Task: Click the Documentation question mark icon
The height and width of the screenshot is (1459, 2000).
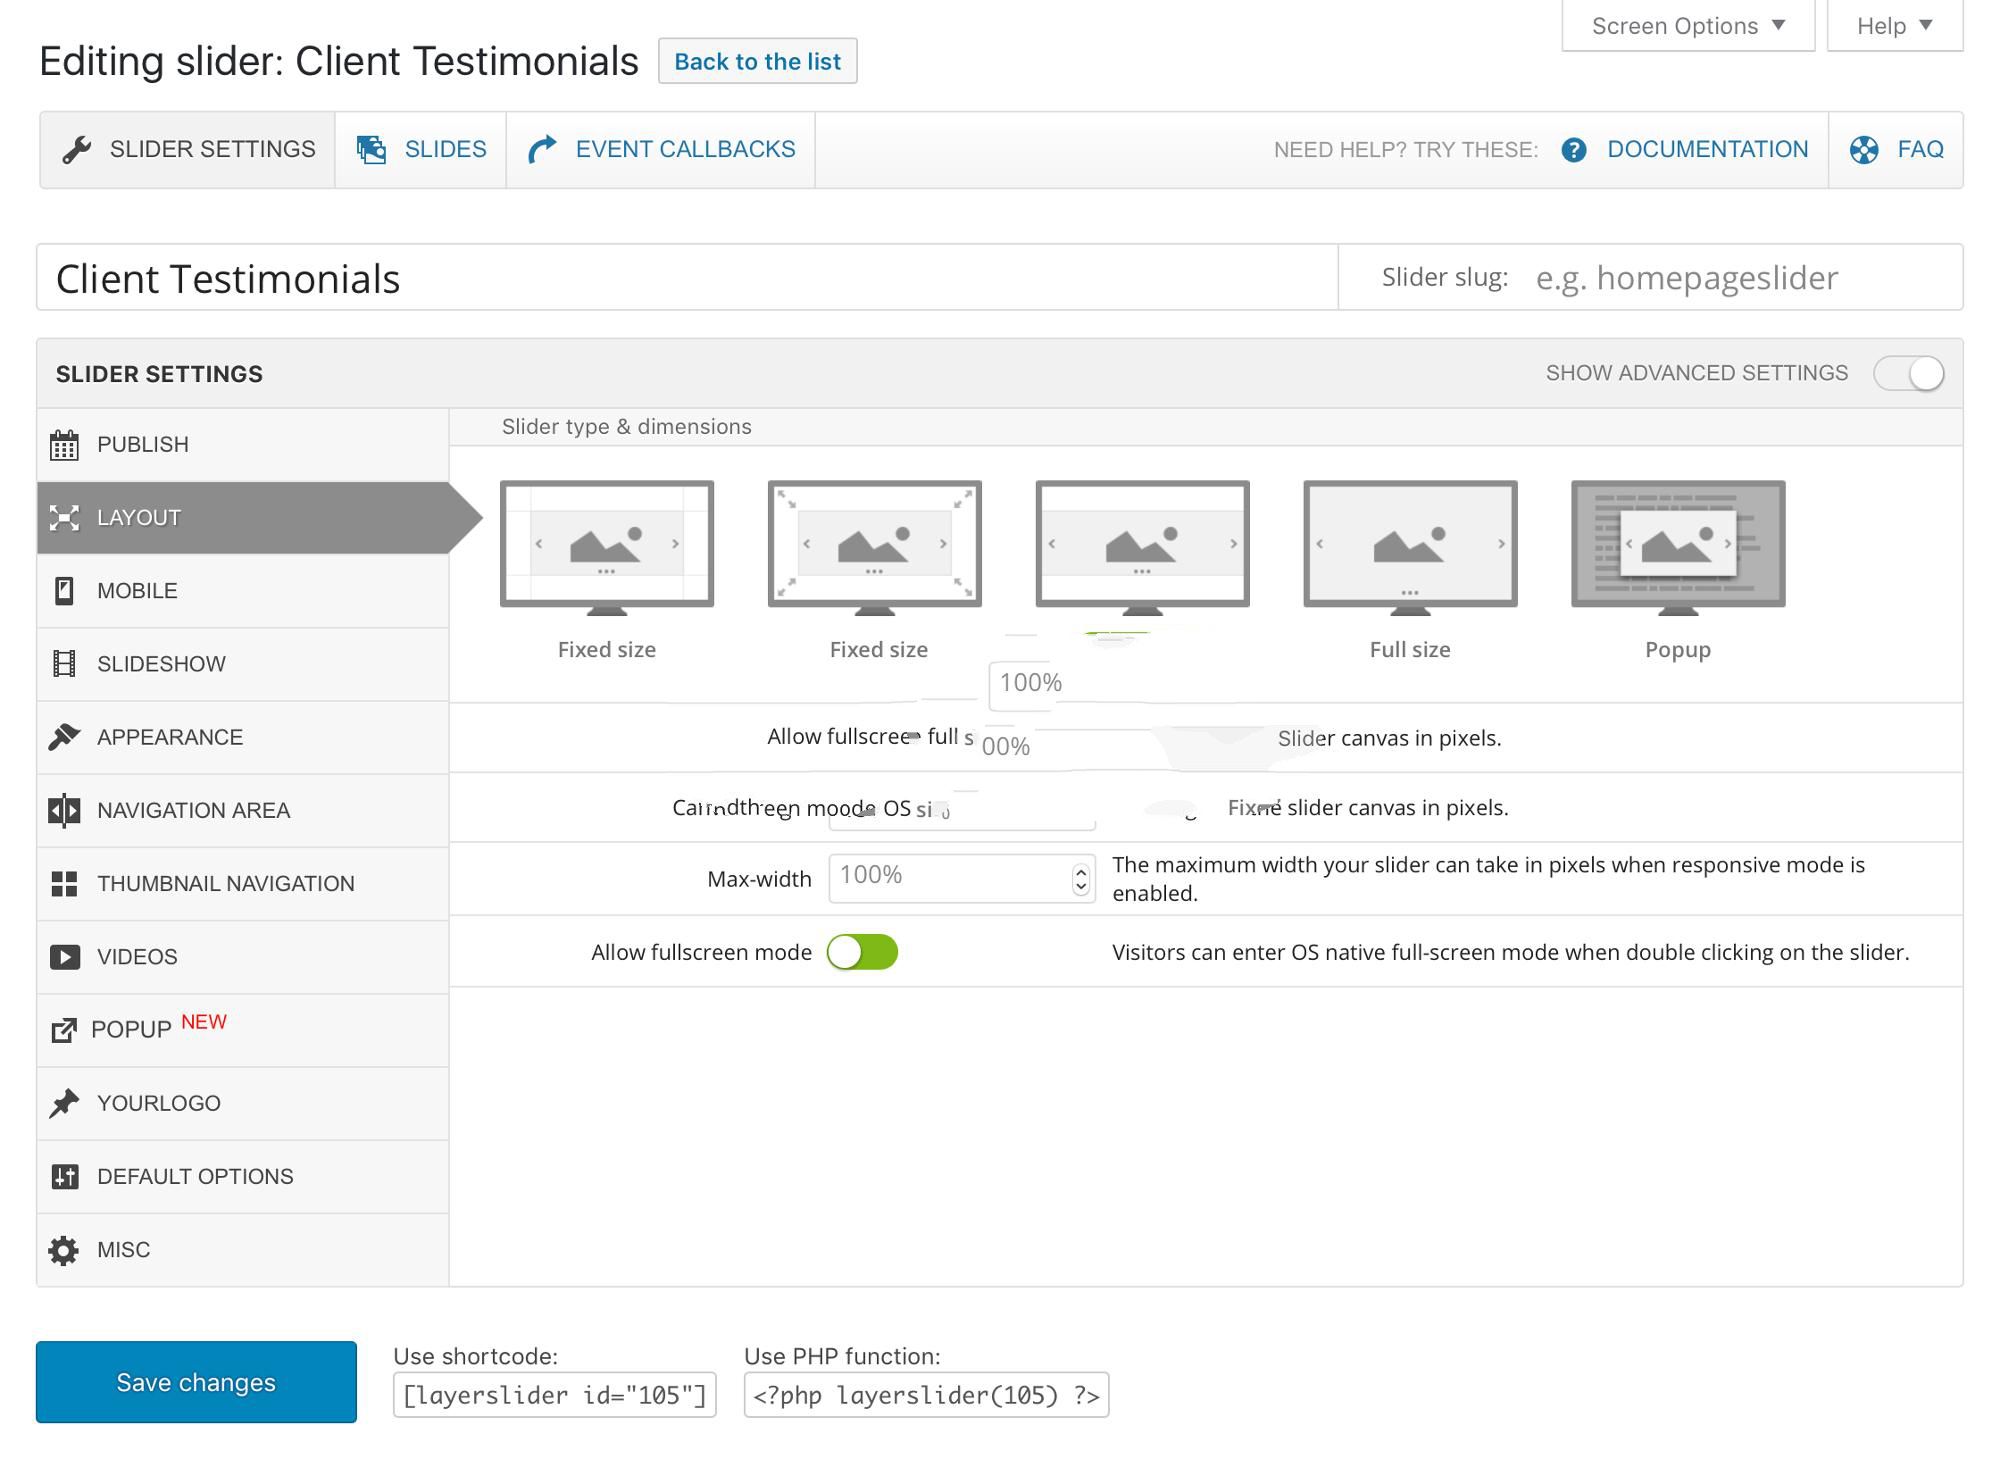Action: pos(1573,150)
